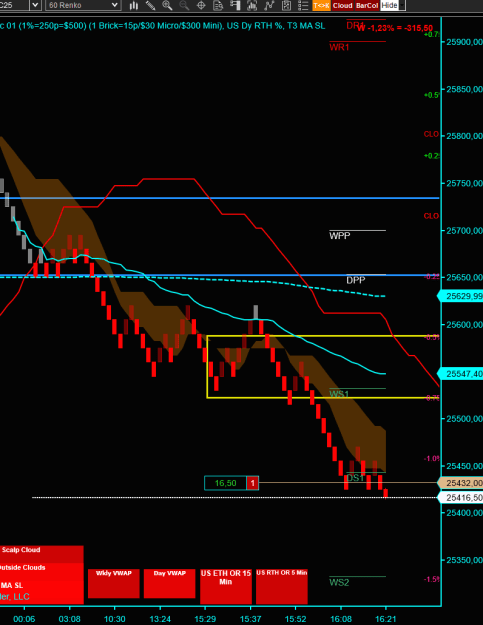Toggle the orange T<>K button

click(x=321, y=5)
